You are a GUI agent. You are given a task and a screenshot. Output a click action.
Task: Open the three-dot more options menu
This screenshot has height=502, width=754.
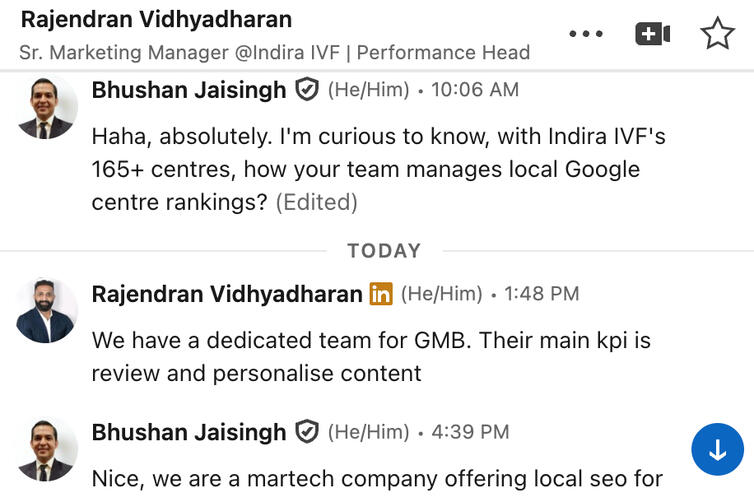[x=586, y=34]
